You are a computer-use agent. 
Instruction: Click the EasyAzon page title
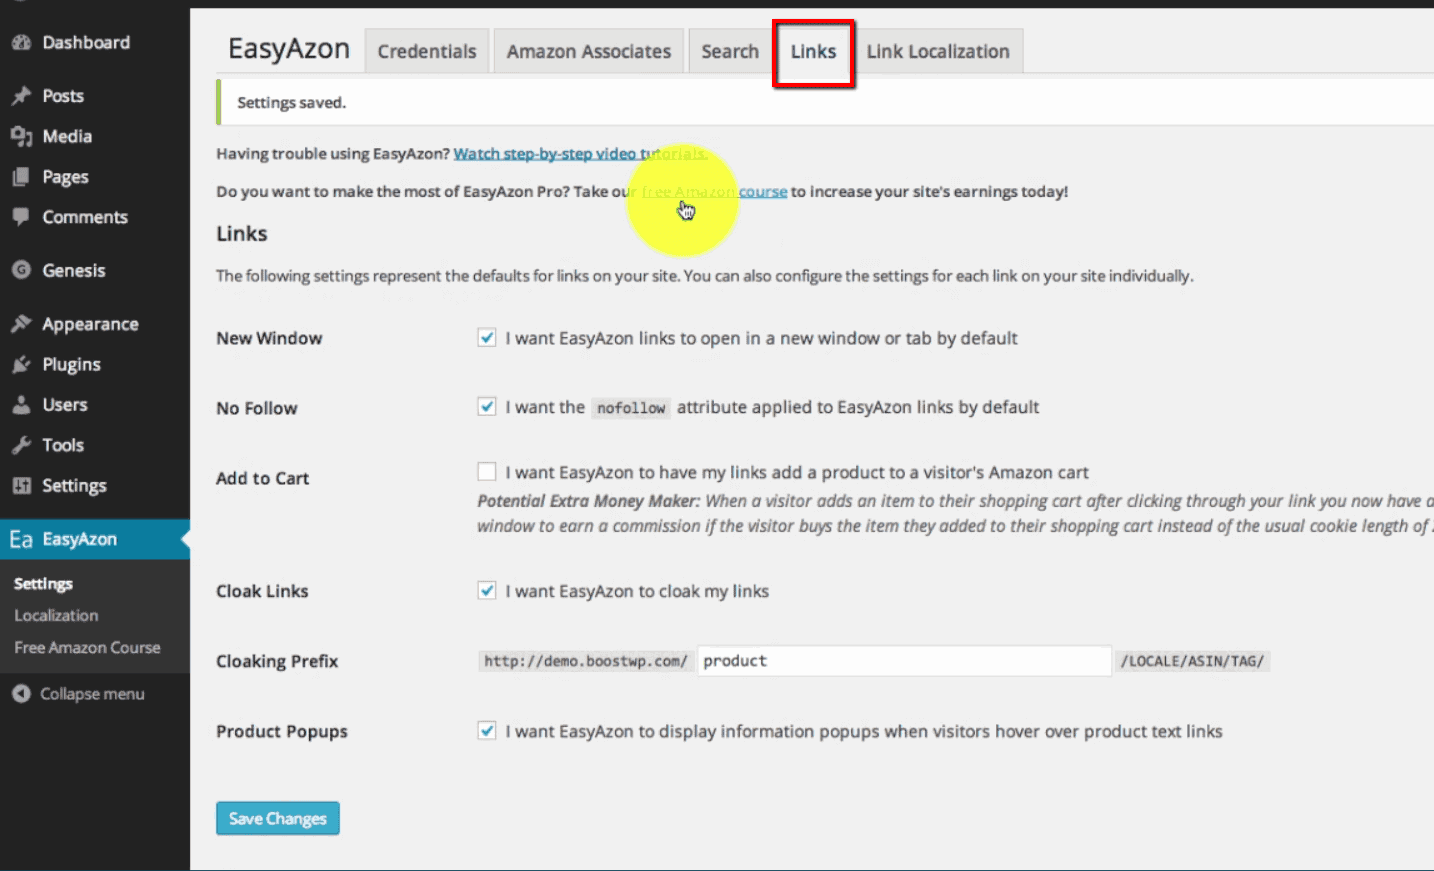(x=289, y=49)
